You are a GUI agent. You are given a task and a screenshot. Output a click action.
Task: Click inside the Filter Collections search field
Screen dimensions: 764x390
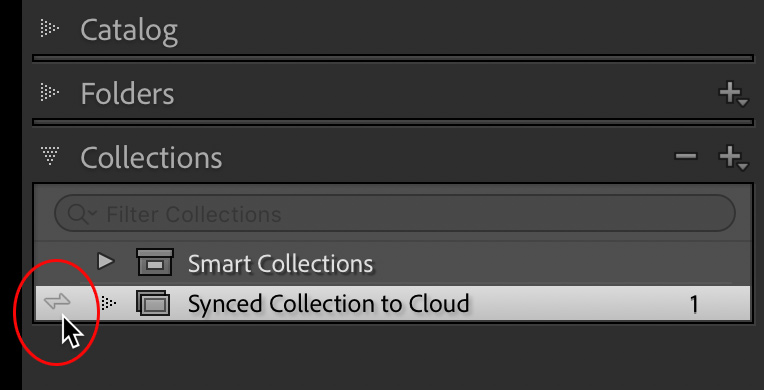(x=395, y=214)
